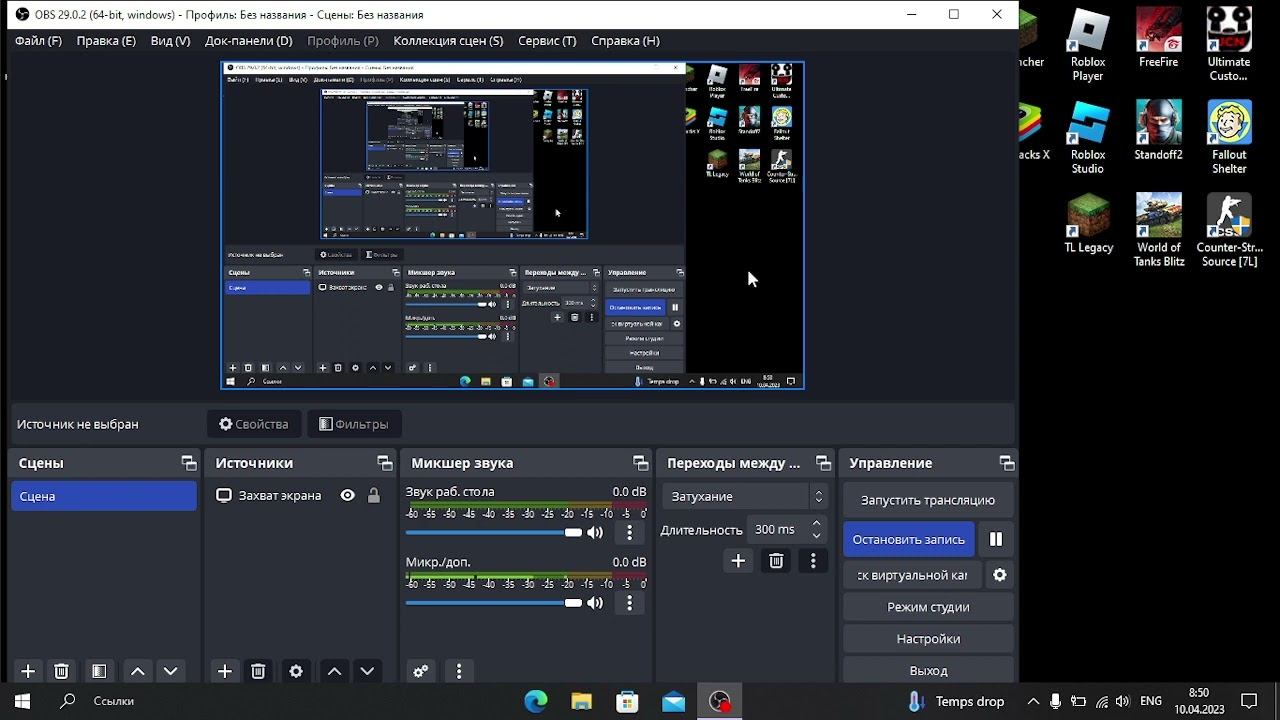Mute the Звук раб. стола channel
The image size is (1280, 720).
coord(595,533)
